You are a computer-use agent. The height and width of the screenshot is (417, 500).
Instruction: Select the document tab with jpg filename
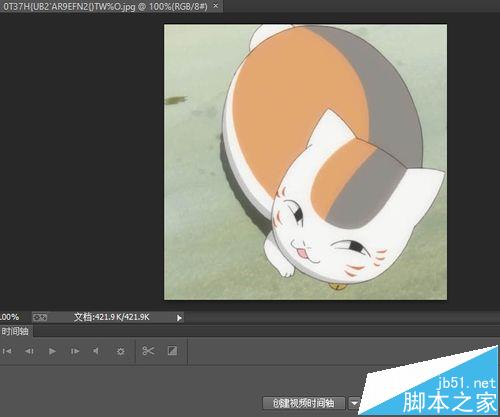[x=105, y=6]
